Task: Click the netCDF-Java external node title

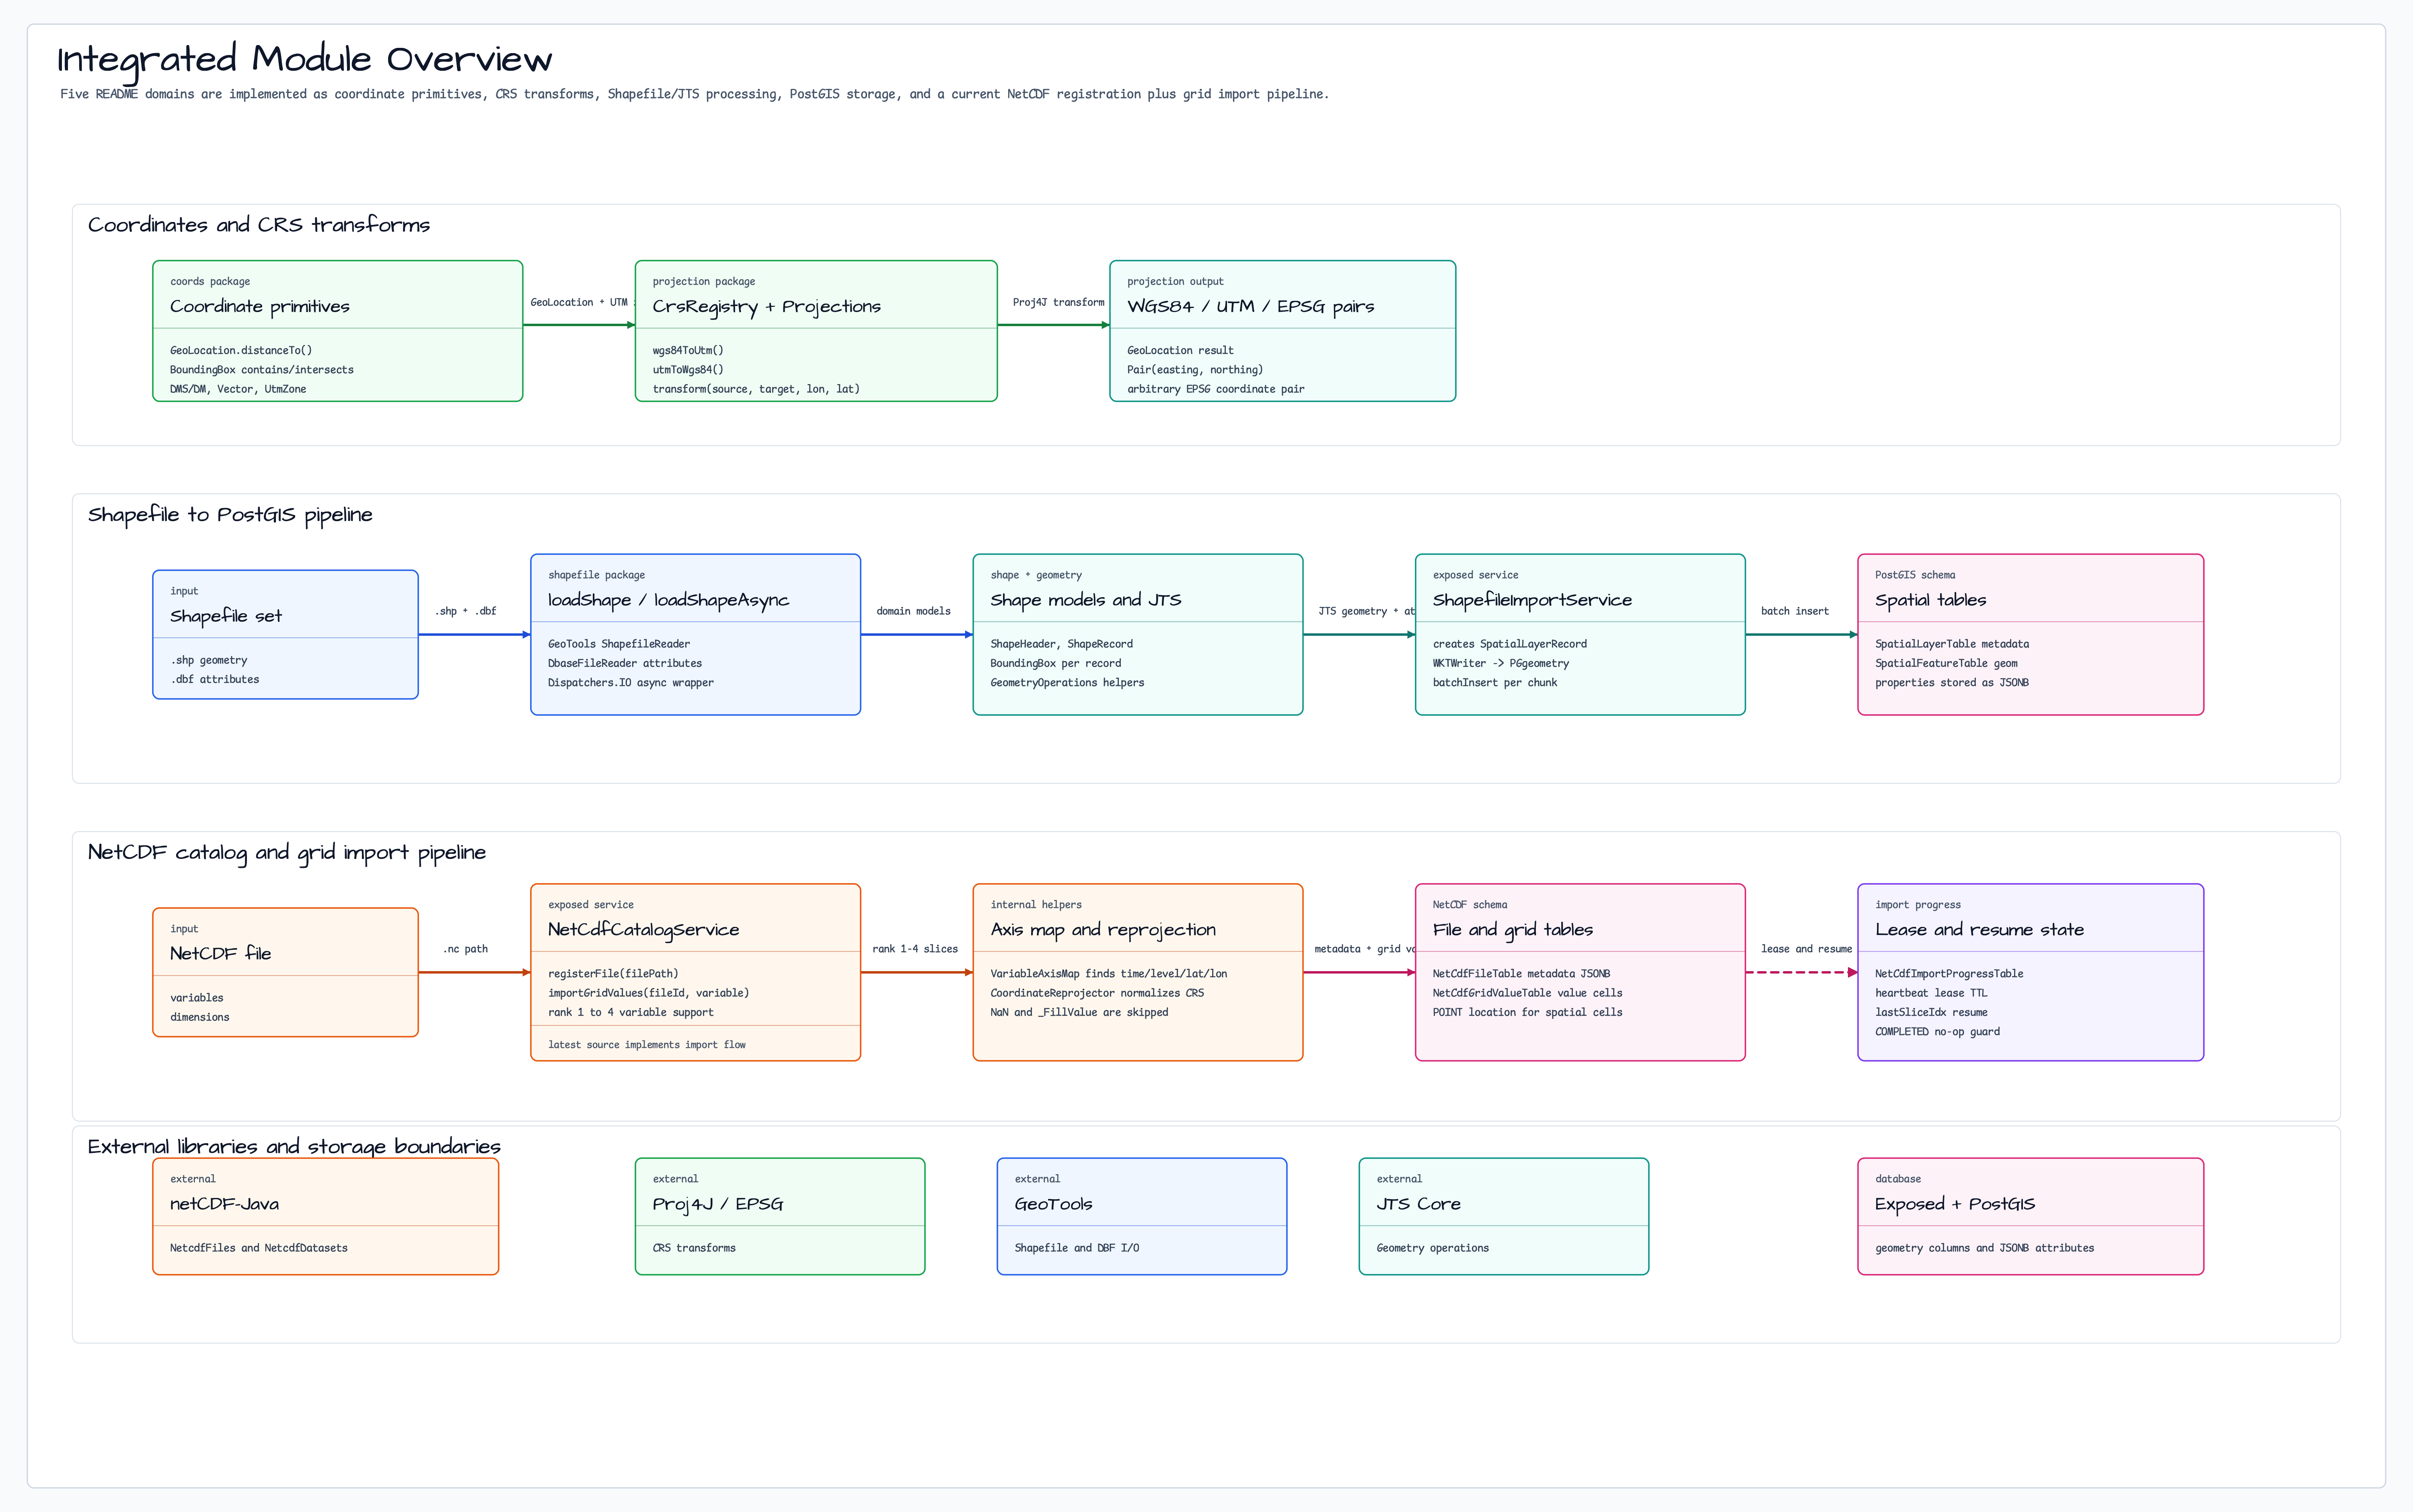Action: 224,1204
